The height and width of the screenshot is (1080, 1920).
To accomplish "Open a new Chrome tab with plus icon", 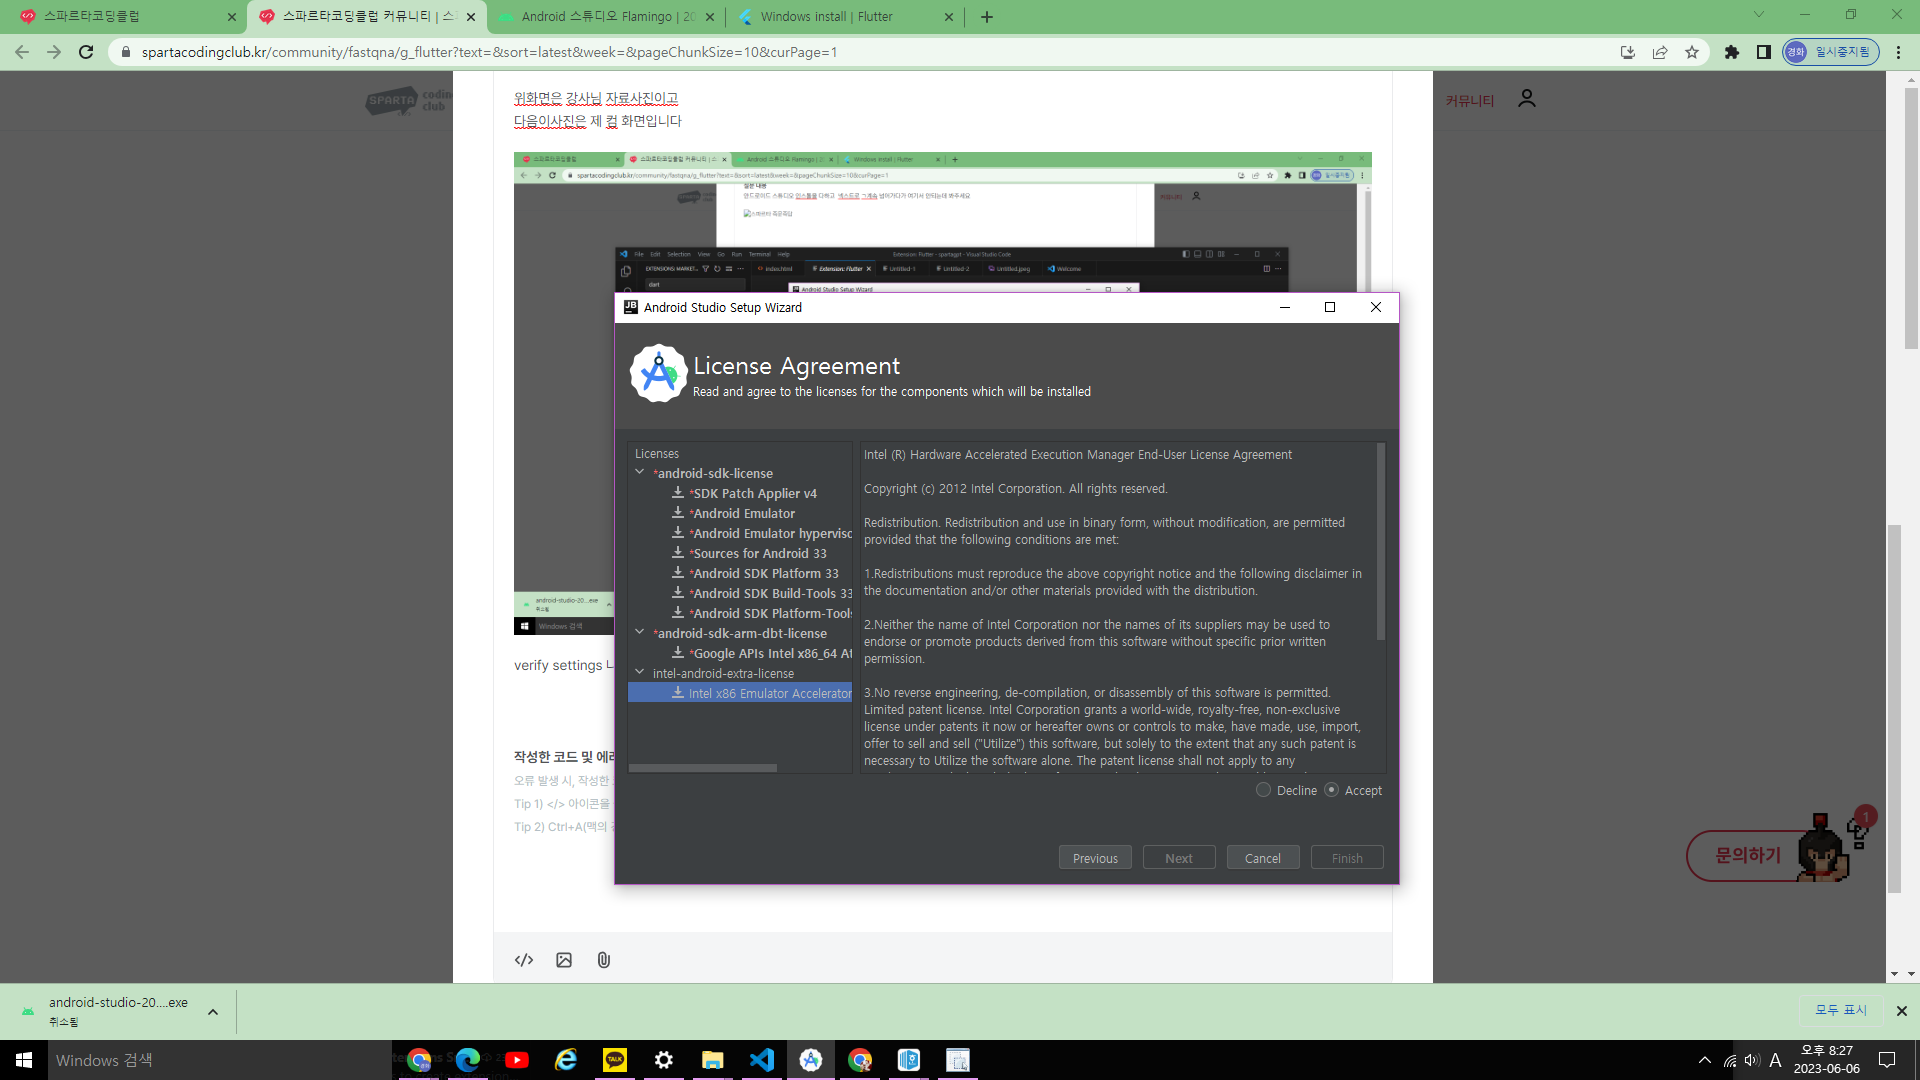I will pos(987,17).
